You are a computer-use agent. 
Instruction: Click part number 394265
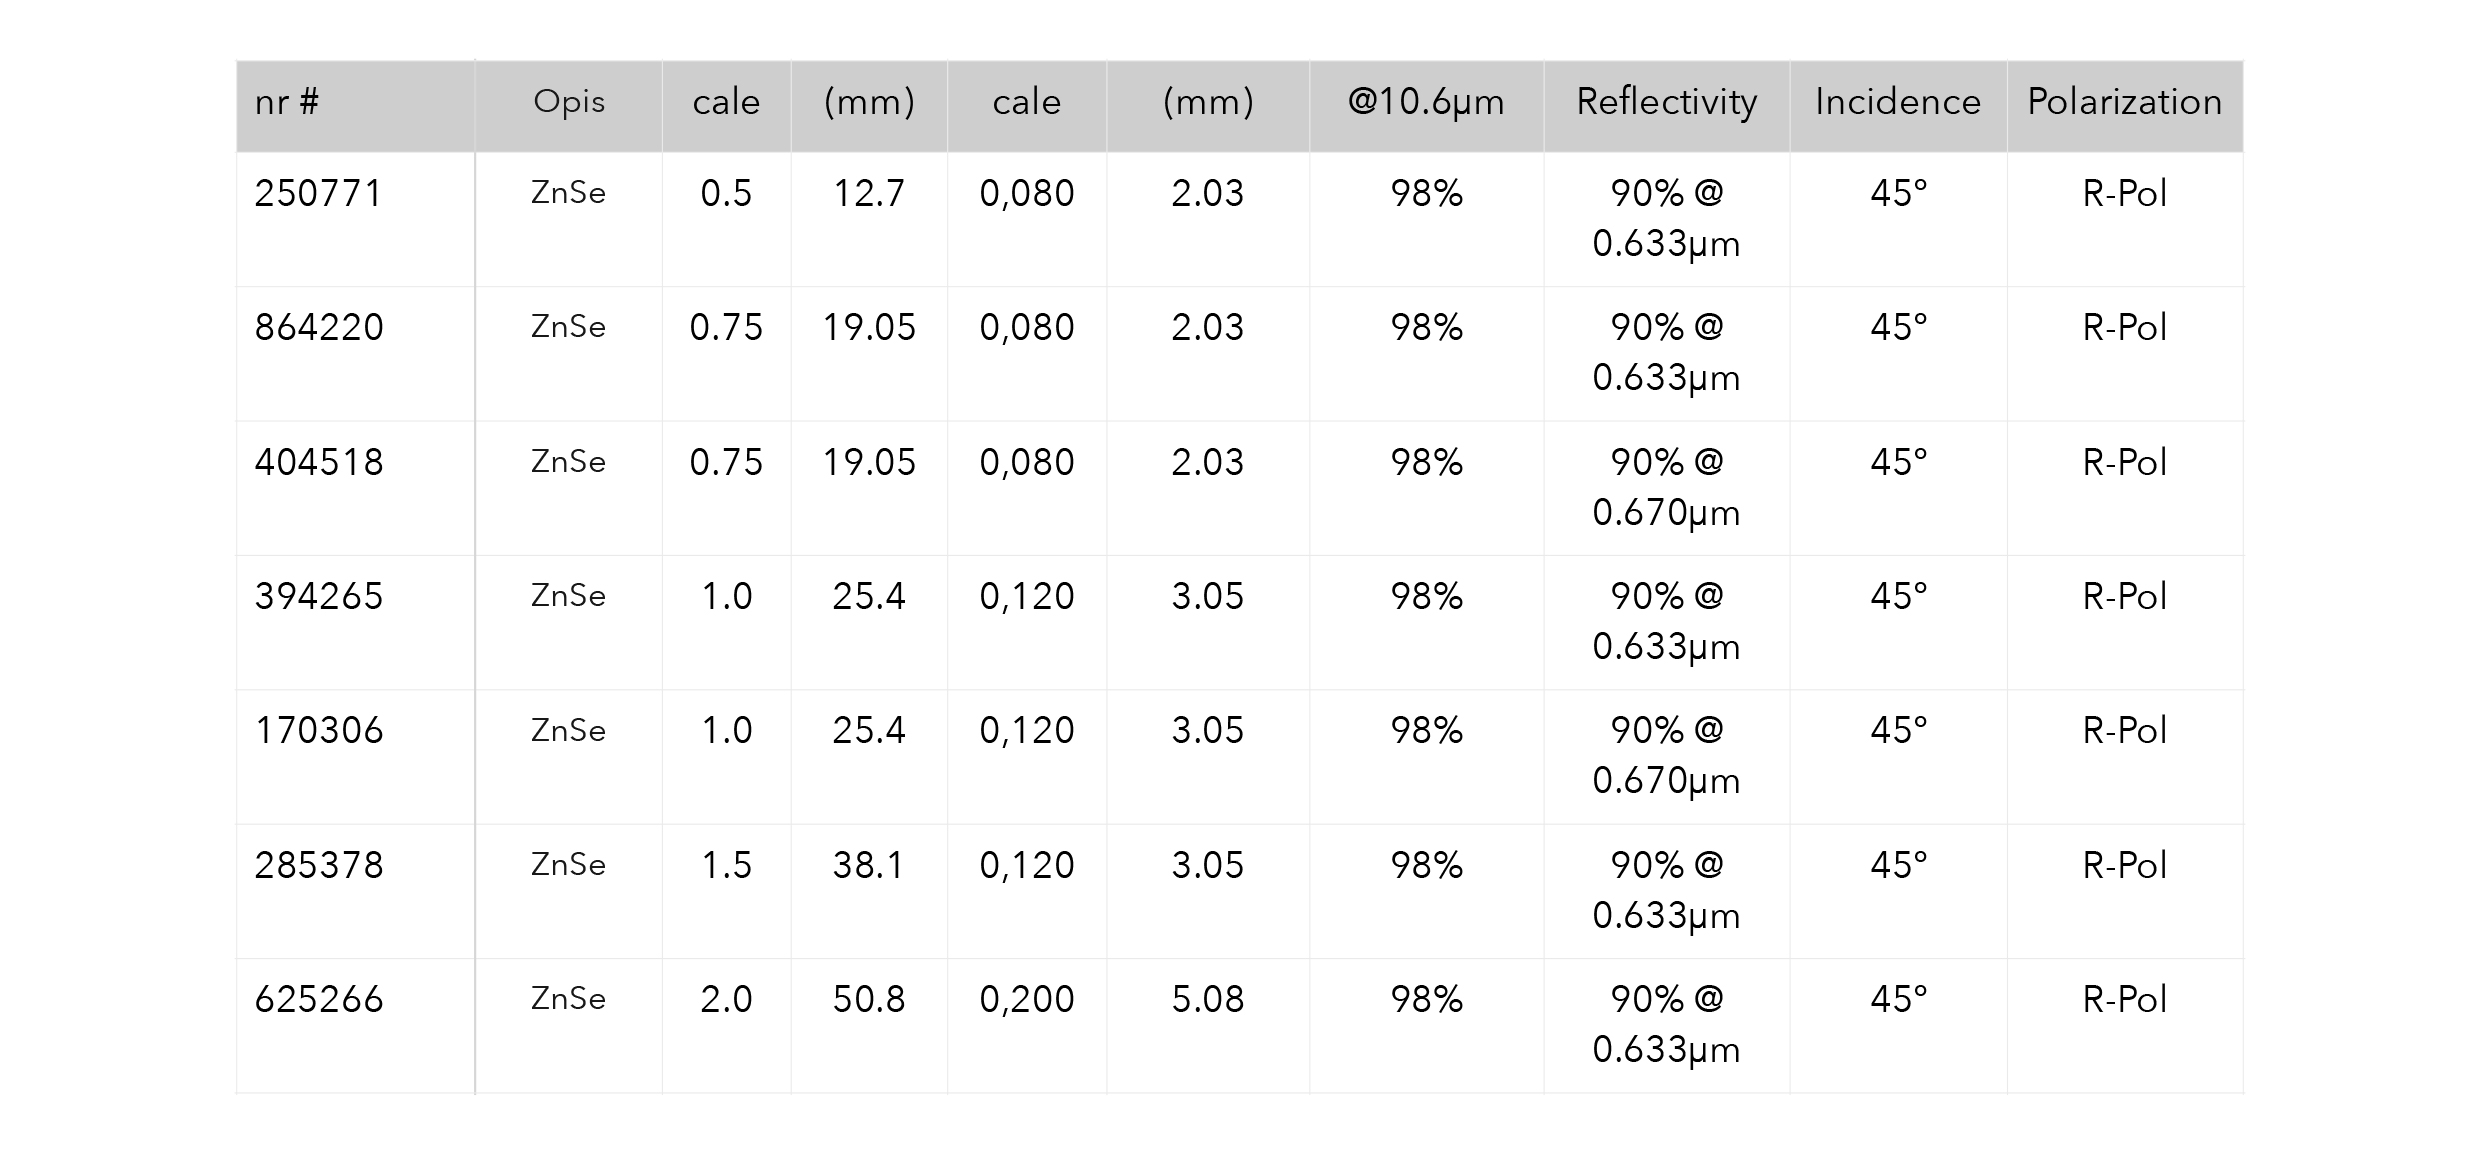tap(318, 596)
